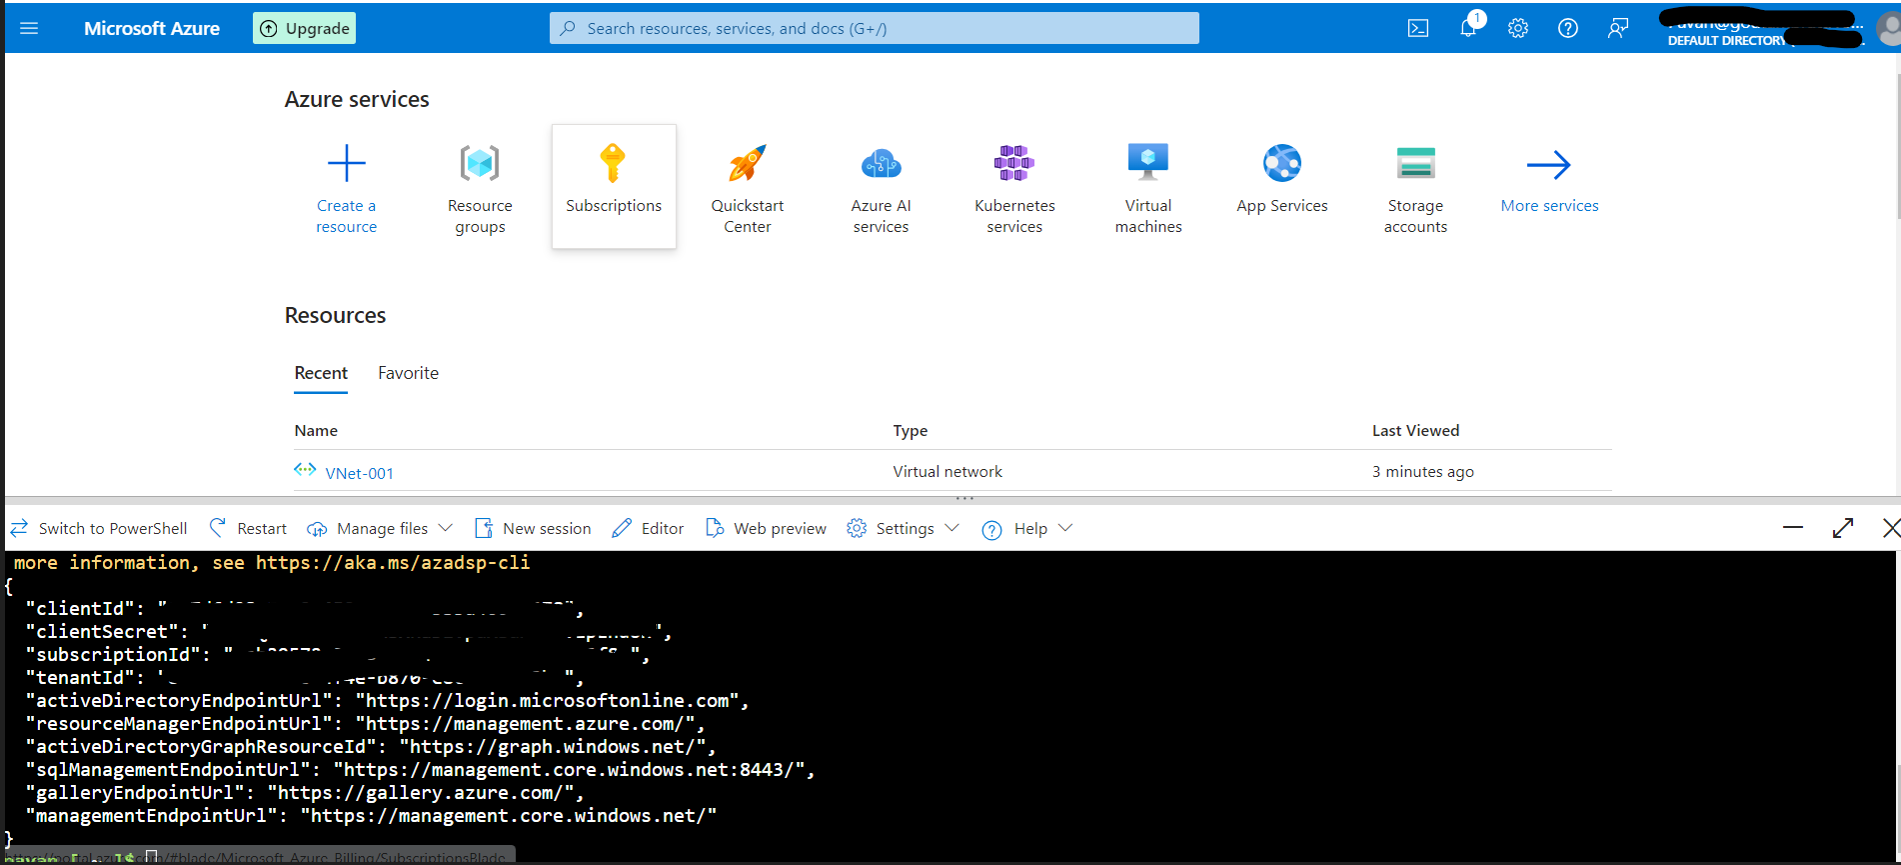Screen dimensions: 1901x865
Task: Open the header help question mark
Action: coord(1568,28)
